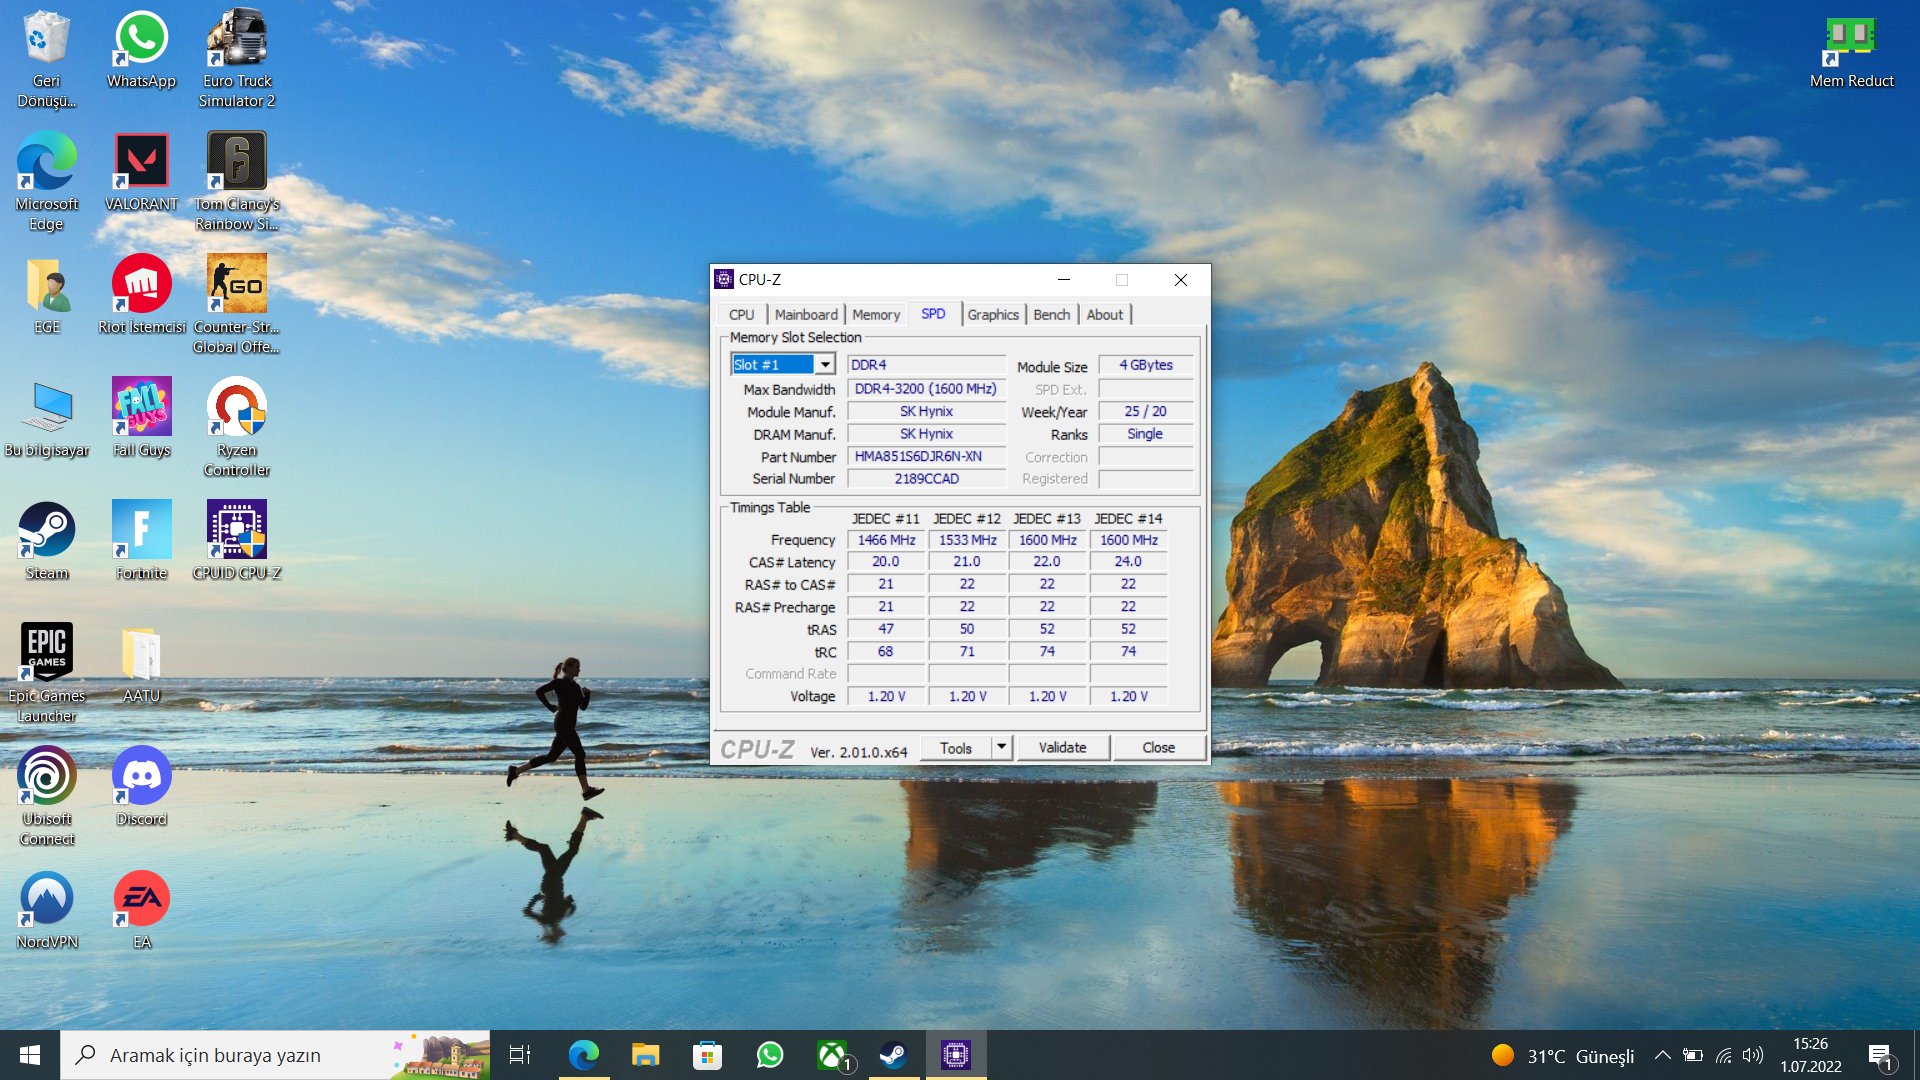Open Discord desktop shortcut
The image size is (1920, 1080).
(x=141, y=787)
